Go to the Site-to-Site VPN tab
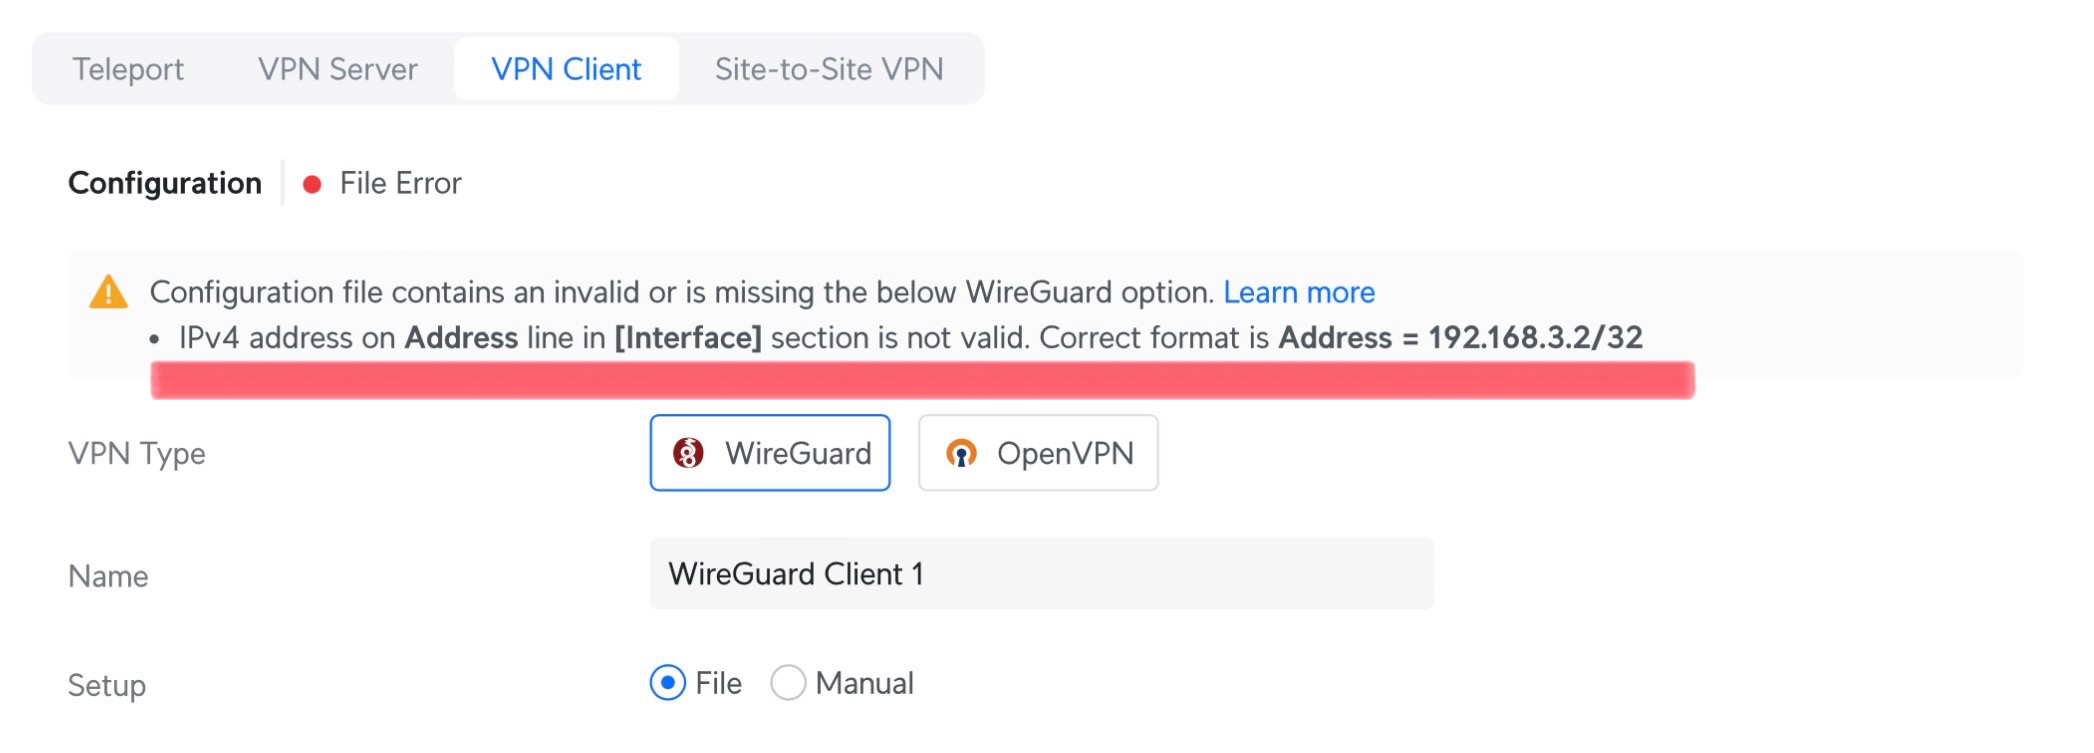 [829, 69]
